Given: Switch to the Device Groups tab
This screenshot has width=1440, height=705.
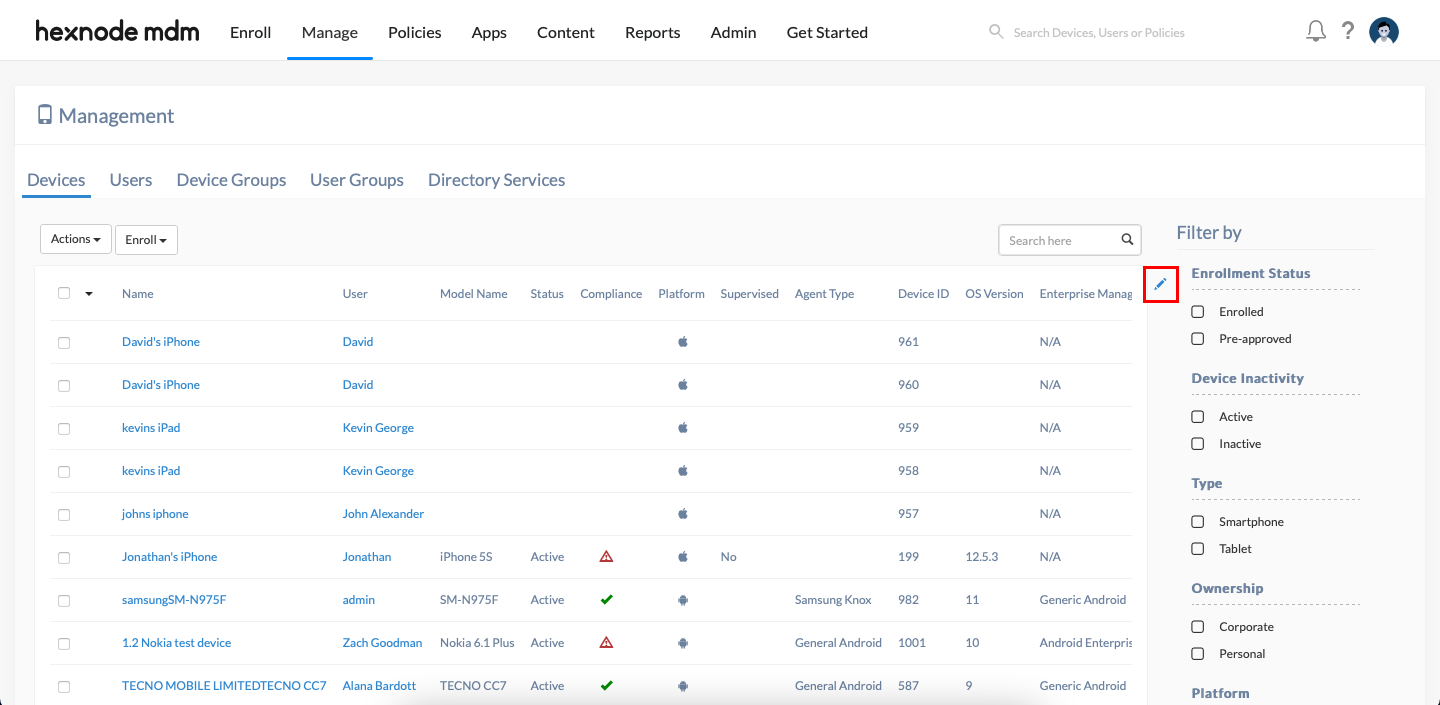Looking at the screenshot, I should coord(232,180).
